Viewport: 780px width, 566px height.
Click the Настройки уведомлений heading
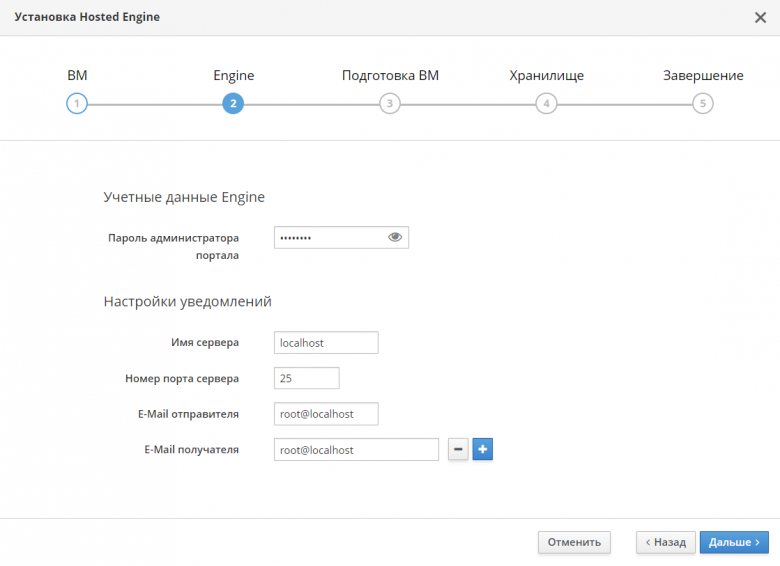(188, 301)
